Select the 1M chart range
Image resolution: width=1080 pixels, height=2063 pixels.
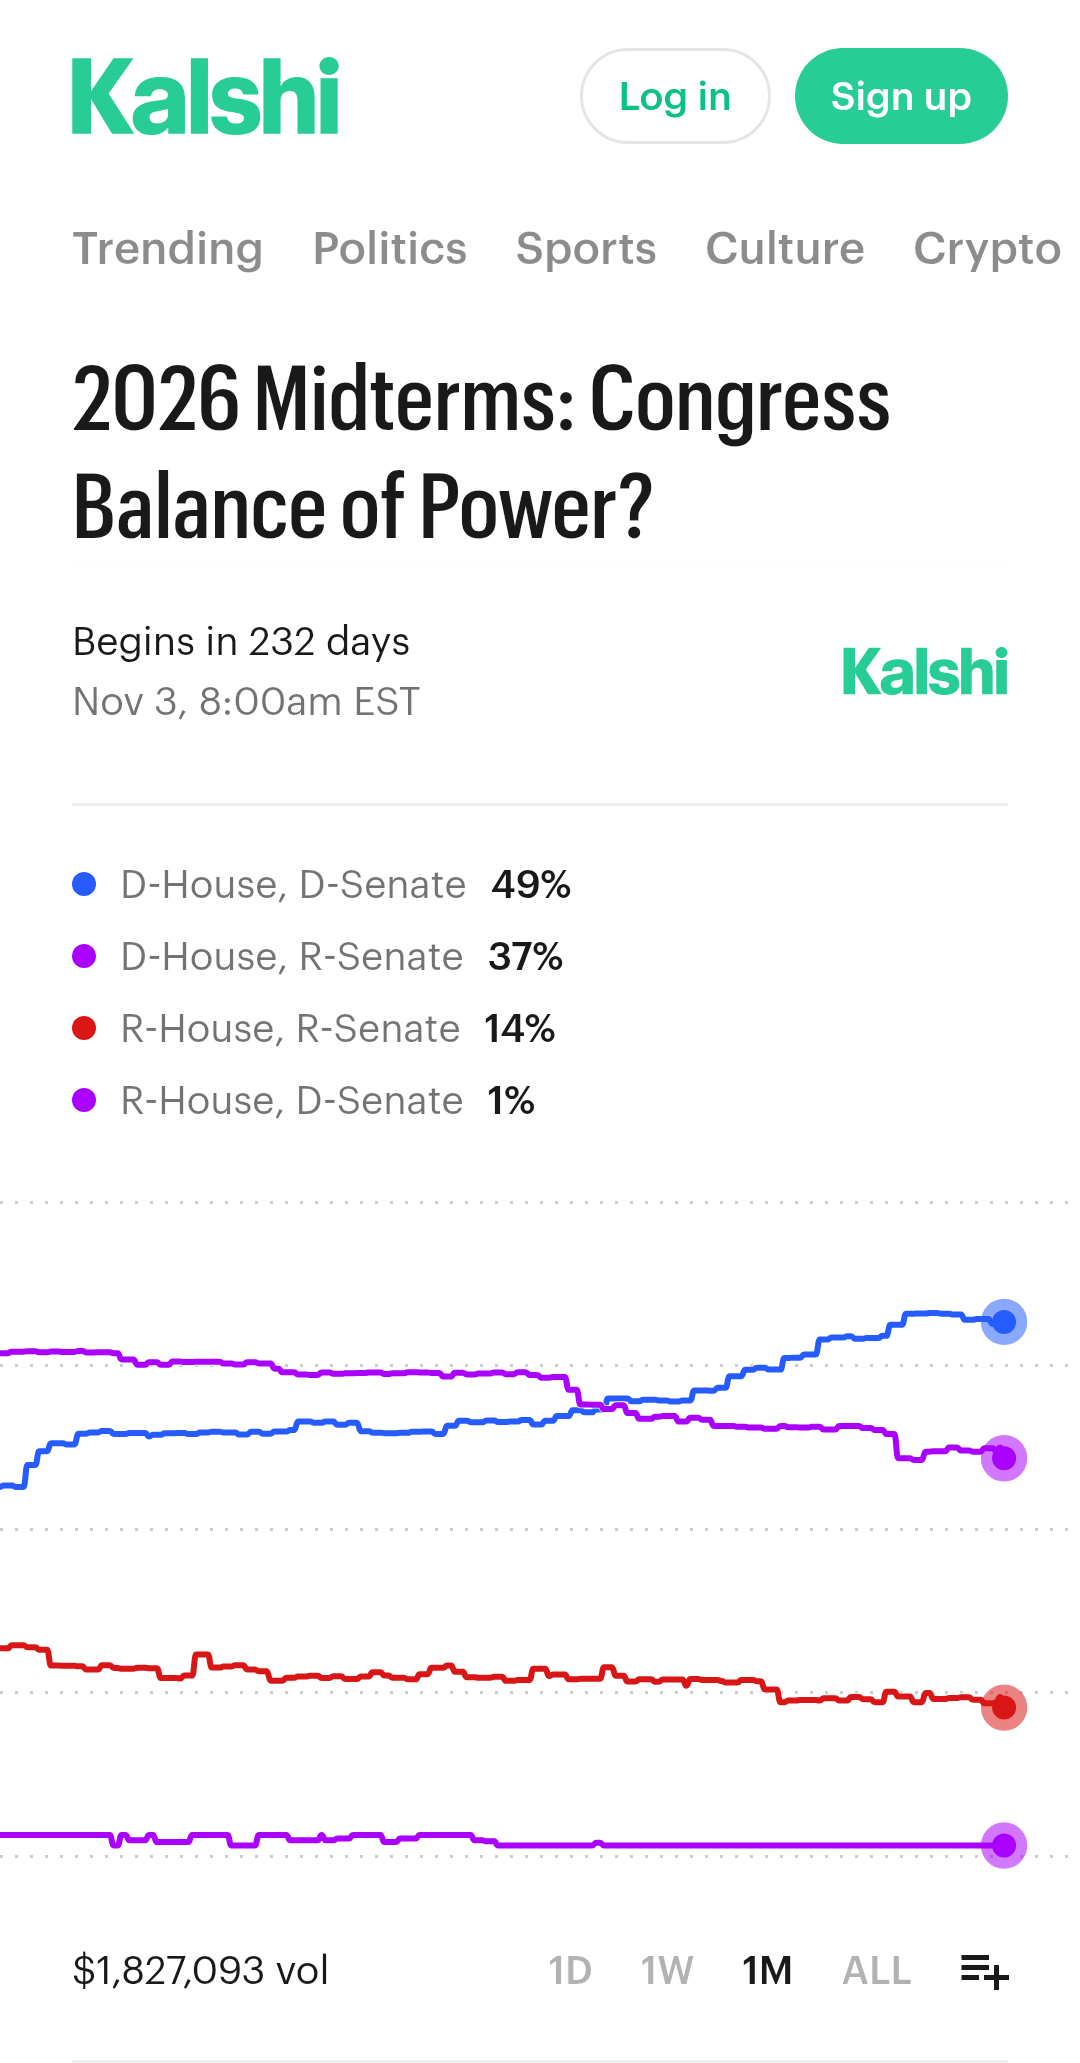pos(767,1971)
